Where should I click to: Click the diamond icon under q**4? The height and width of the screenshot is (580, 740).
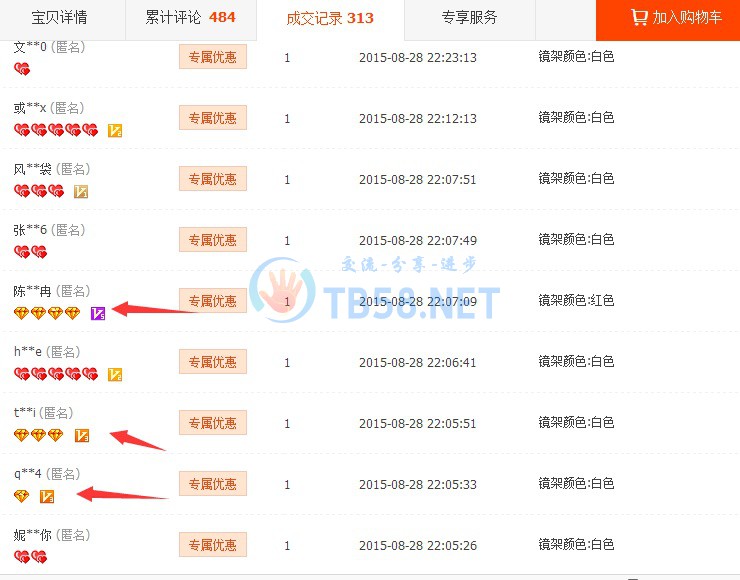[21, 496]
